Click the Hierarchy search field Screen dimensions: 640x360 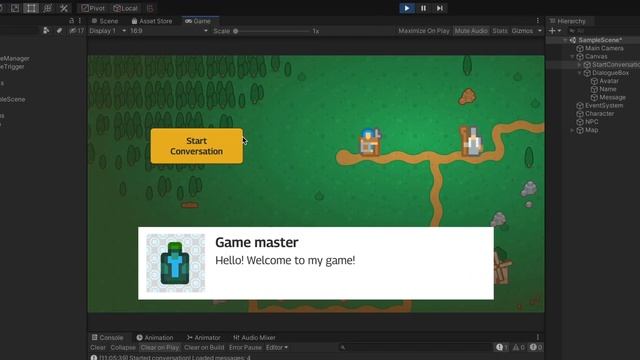pyautogui.click(x=604, y=31)
